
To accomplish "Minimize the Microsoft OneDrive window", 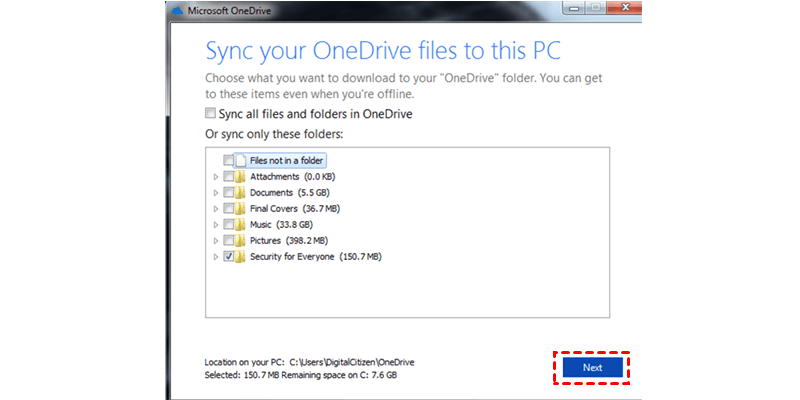I will click(x=575, y=7).
